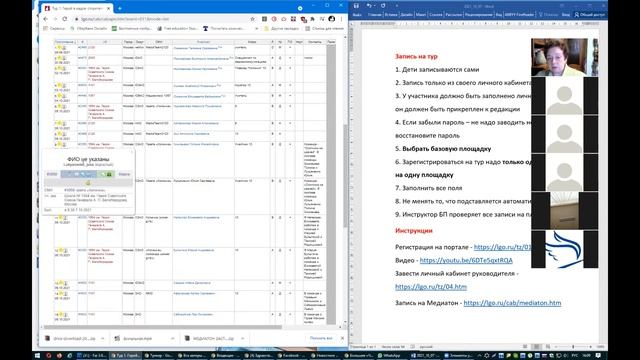Image resolution: width=640 pixels, height=360 pixels.
Task: Switch to the Ссылки ribbon tab
Action: pos(436,15)
